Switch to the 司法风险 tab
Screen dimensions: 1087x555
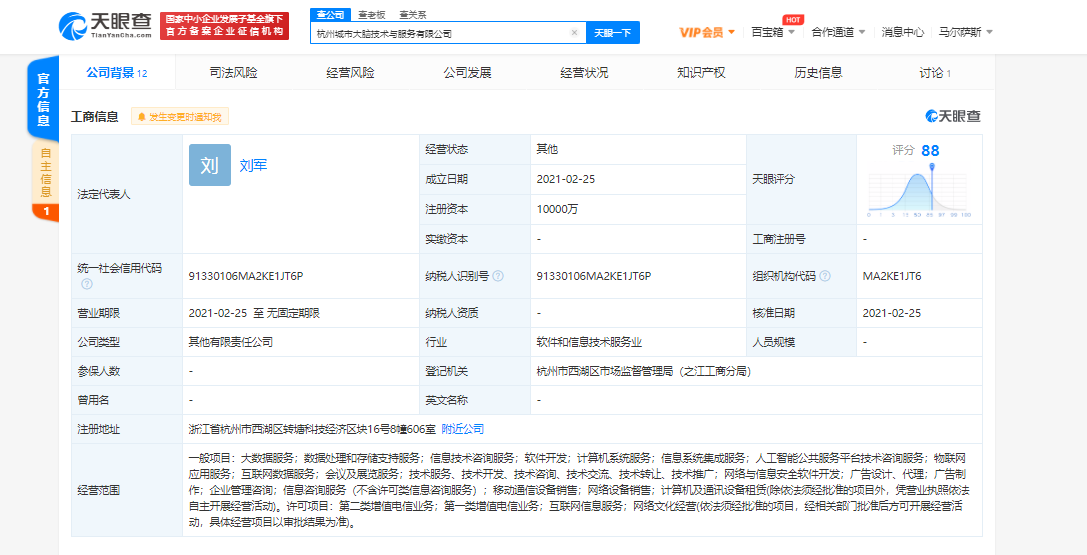[x=233, y=73]
